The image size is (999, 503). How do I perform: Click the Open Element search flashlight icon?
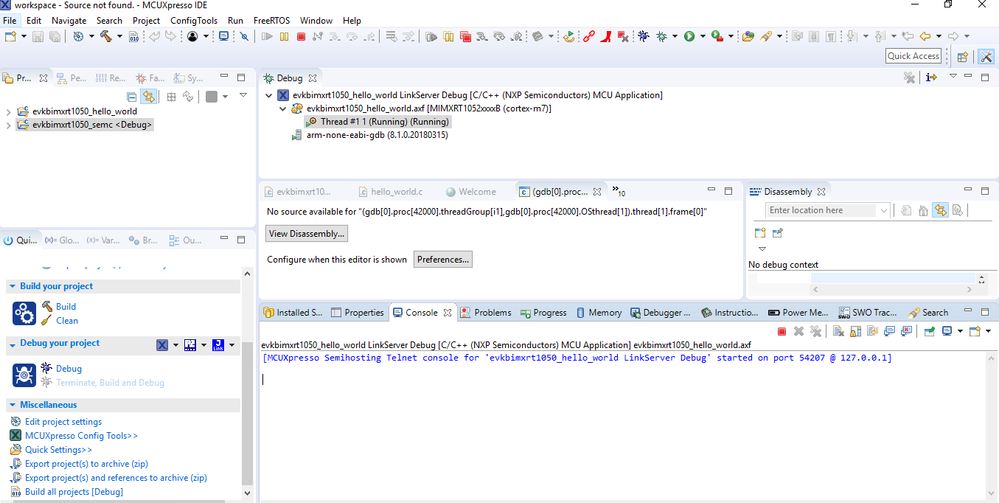click(x=766, y=36)
